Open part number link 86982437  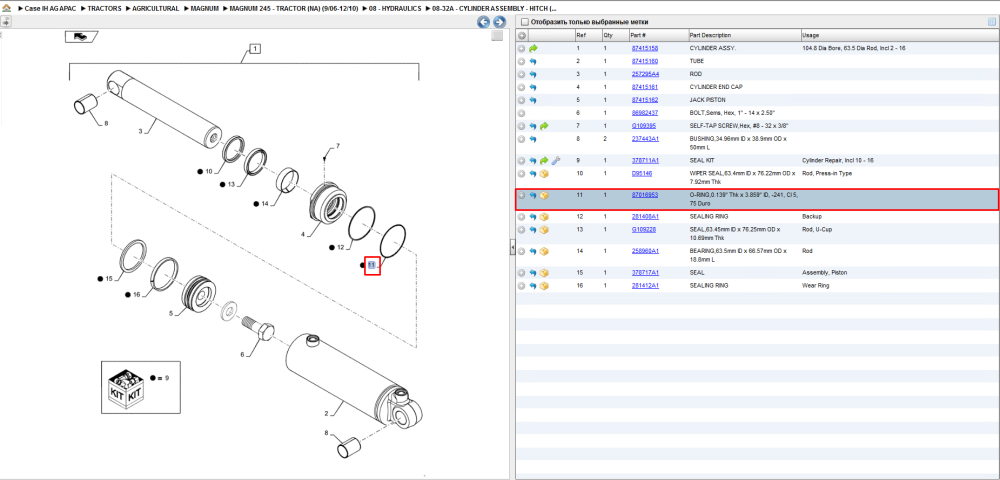point(645,113)
